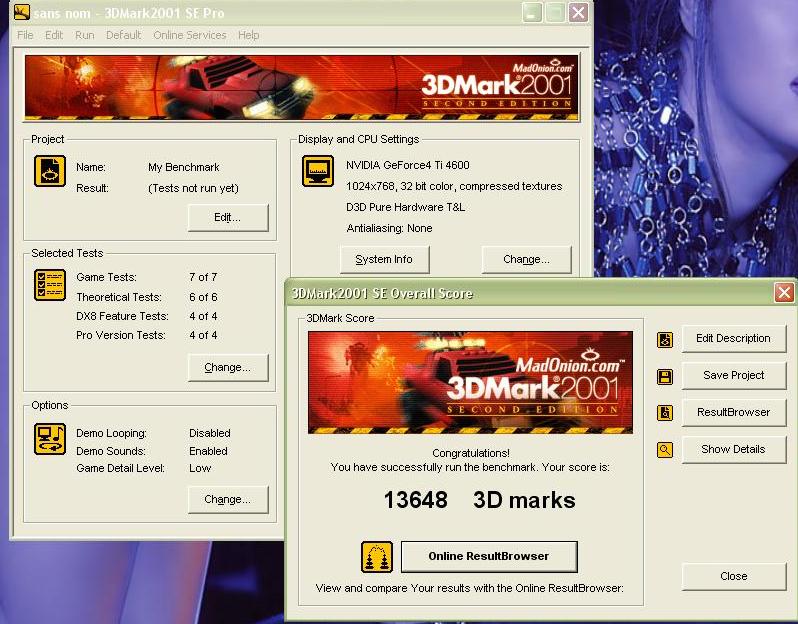798x624 pixels.
Task: Click the Demo Sounds 'Enabled' value
Action: (208, 451)
